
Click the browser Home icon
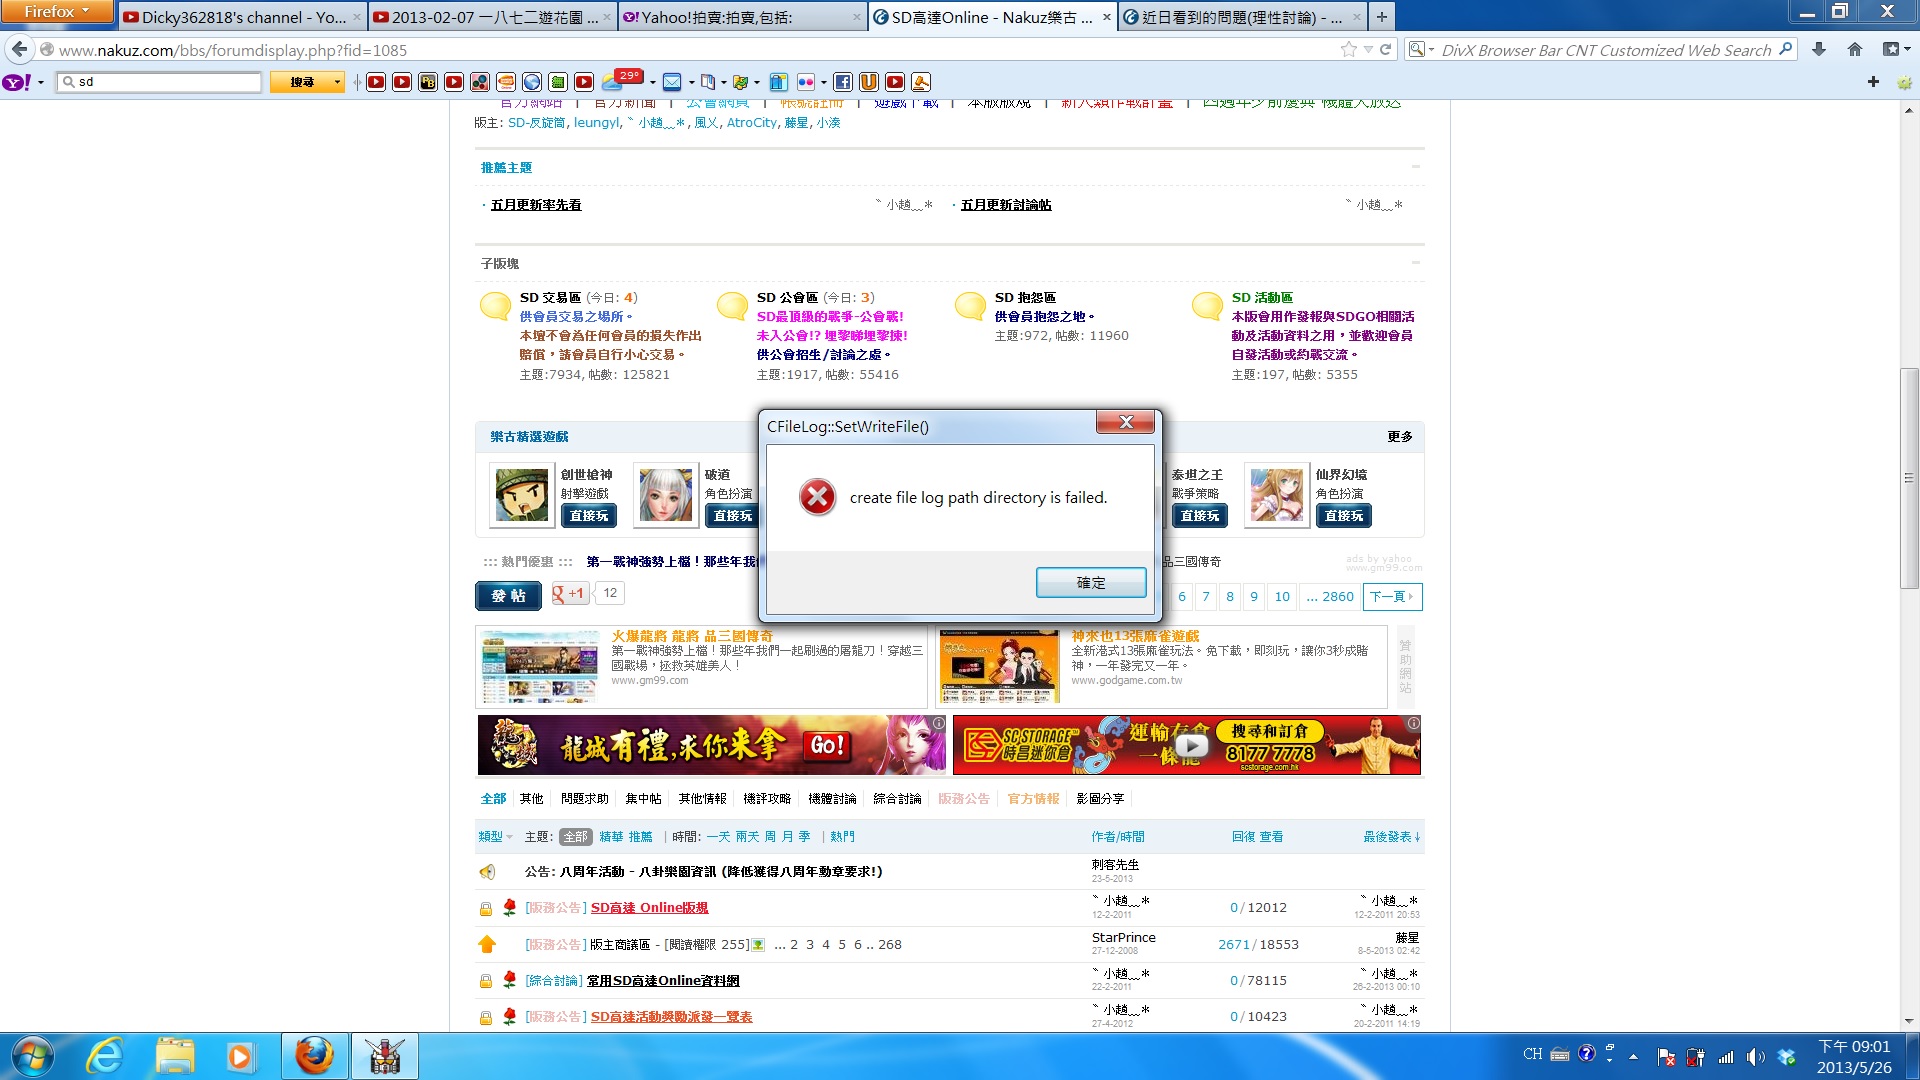[x=1855, y=49]
